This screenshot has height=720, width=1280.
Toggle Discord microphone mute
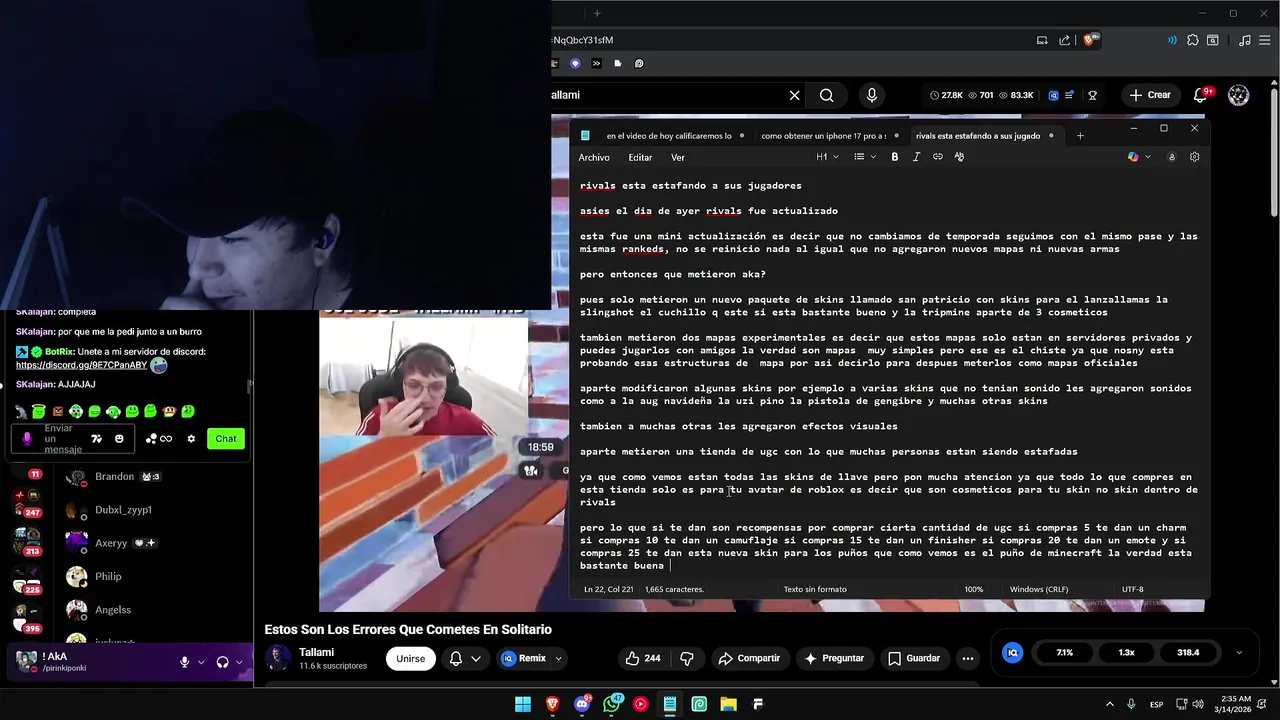click(184, 662)
